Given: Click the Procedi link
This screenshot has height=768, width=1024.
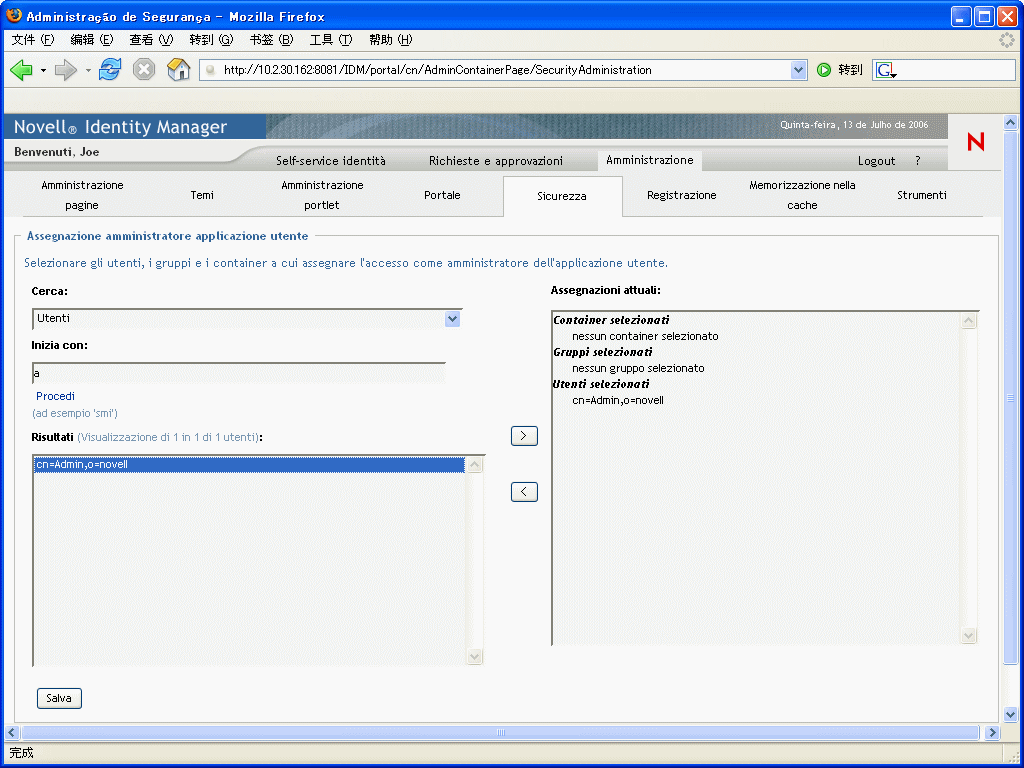Looking at the screenshot, I should (56, 396).
